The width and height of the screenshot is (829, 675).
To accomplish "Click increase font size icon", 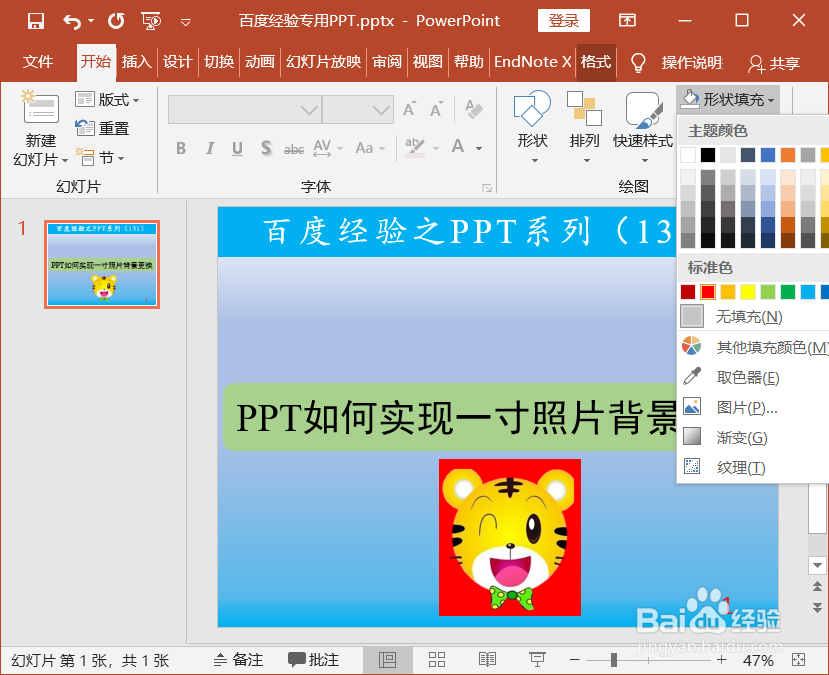I will click(x=409, y=109).
